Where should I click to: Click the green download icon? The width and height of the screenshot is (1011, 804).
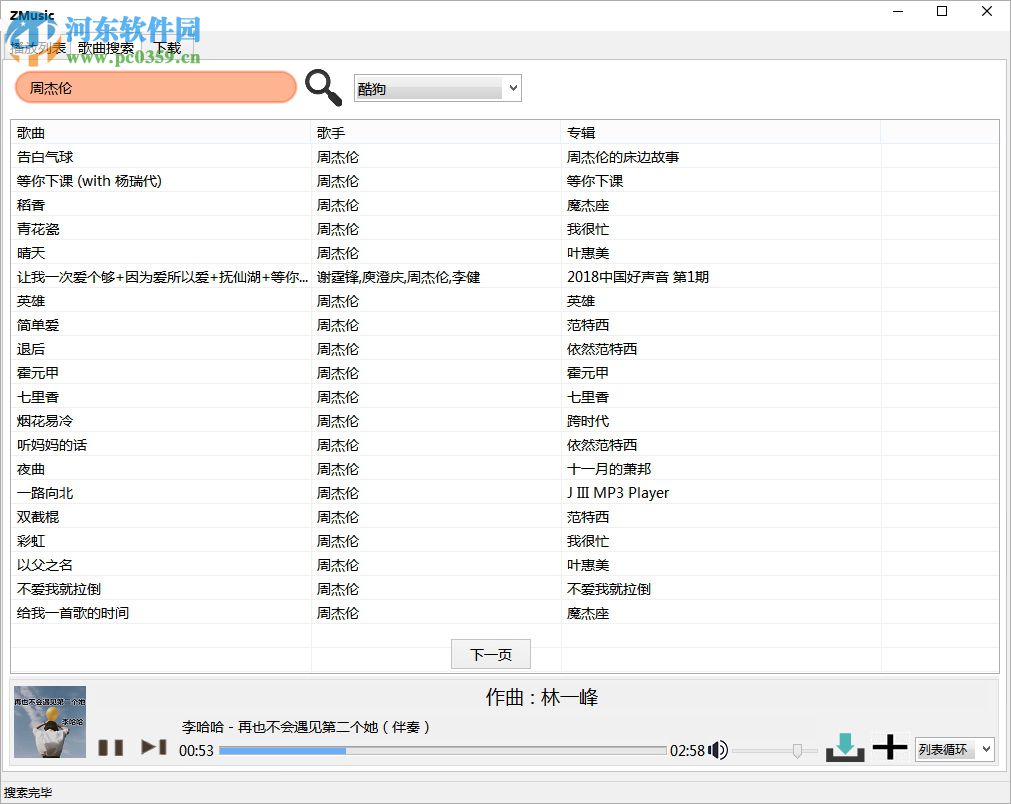[845, 746]
